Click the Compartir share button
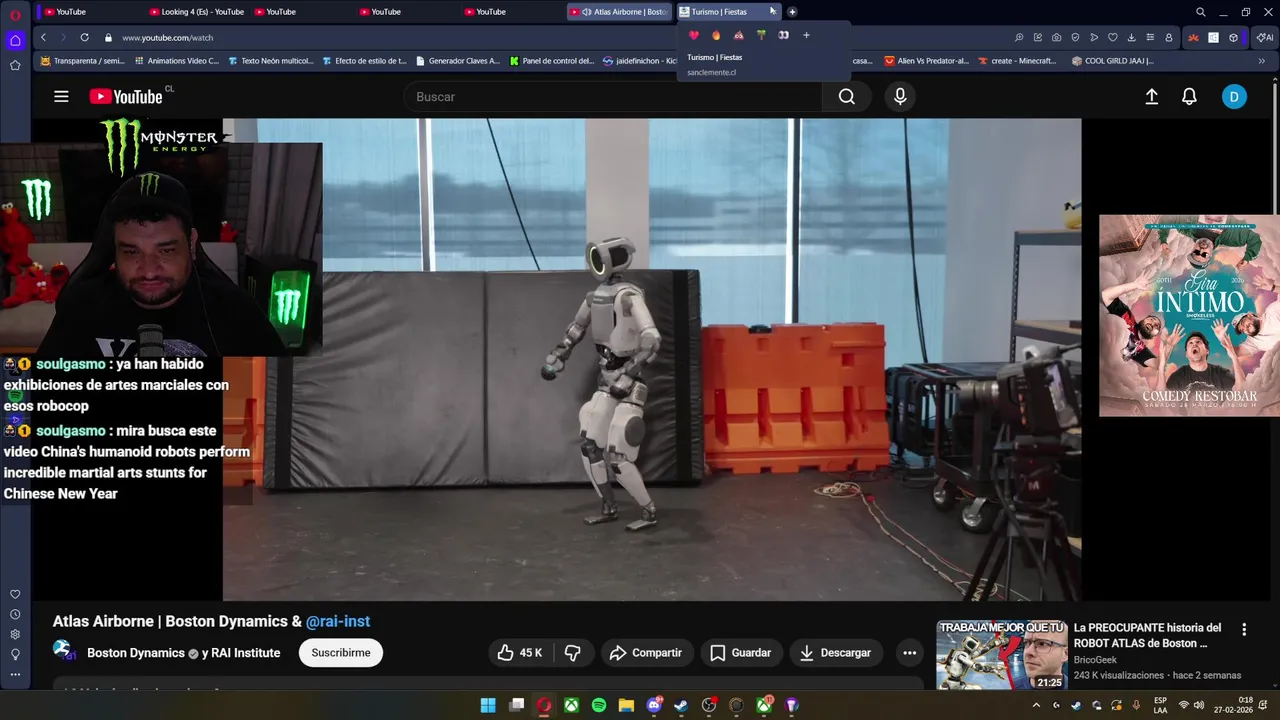1280x720 pixels. (x=646, y=653)
